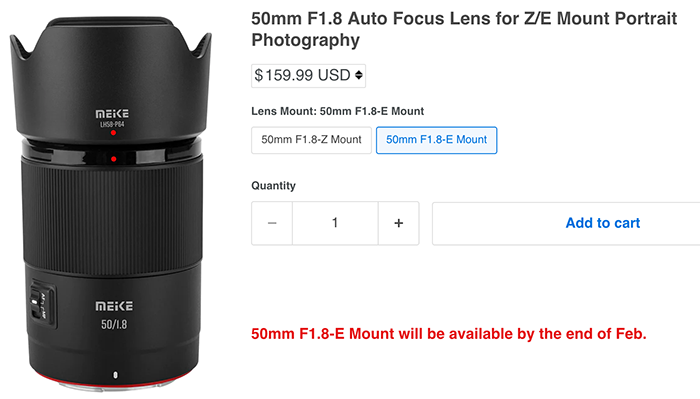Select the 50mm F1.8-E Mount option
Image resolution: width=700 pixels, height=399 pixels.
tap(436, 140)
